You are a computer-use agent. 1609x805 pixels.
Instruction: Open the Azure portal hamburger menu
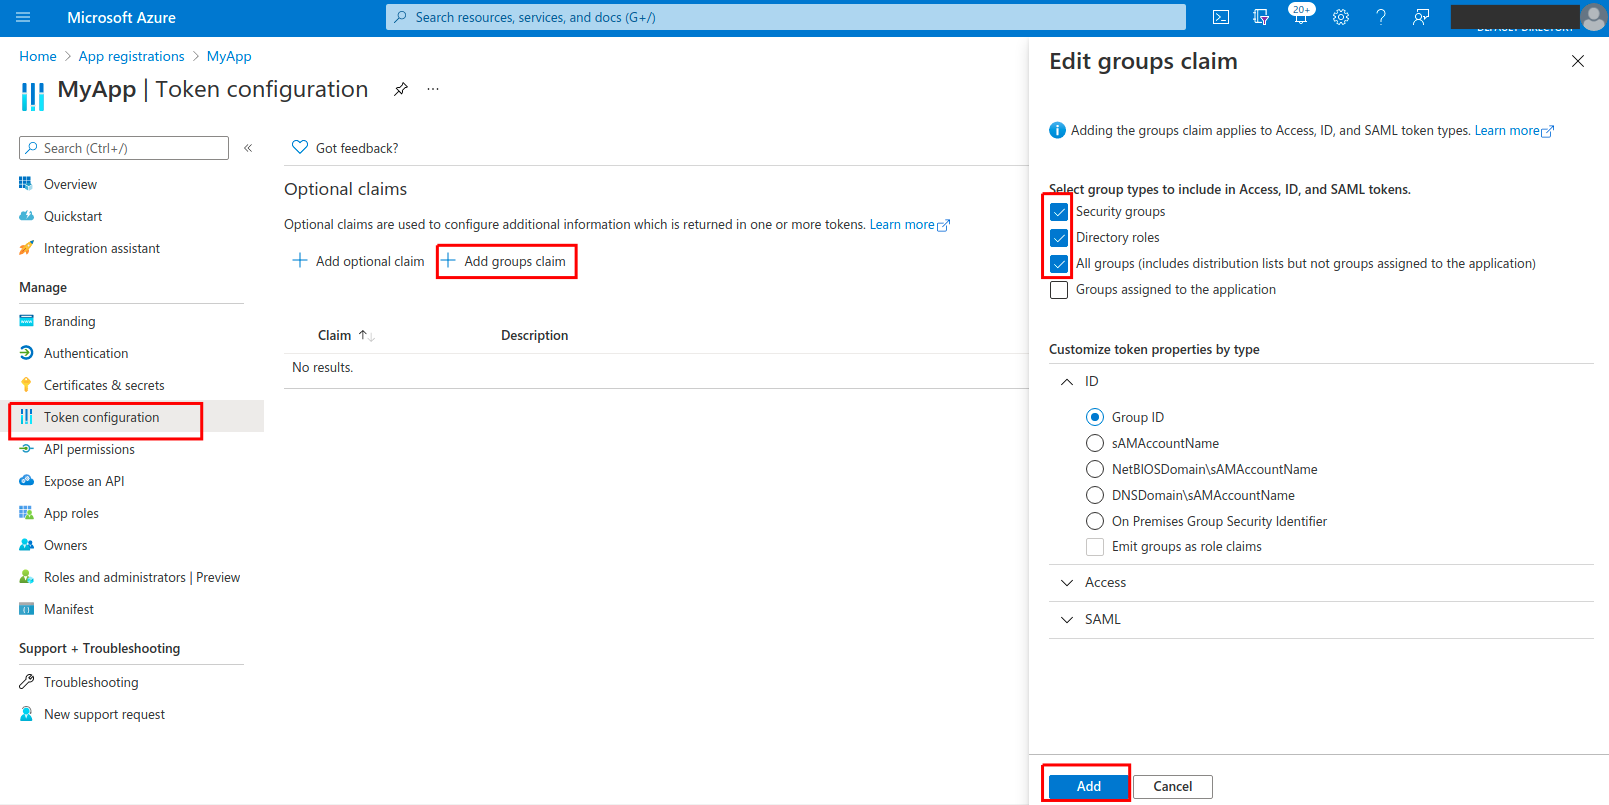[x=23, y=17]
